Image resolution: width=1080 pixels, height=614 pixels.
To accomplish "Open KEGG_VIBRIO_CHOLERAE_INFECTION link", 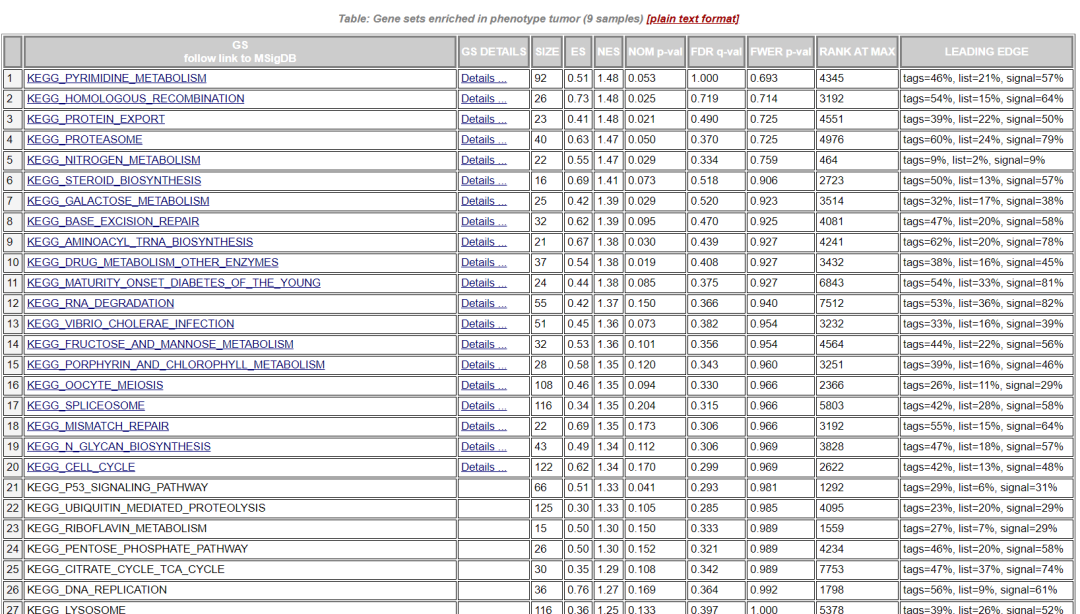I will 130,324.
